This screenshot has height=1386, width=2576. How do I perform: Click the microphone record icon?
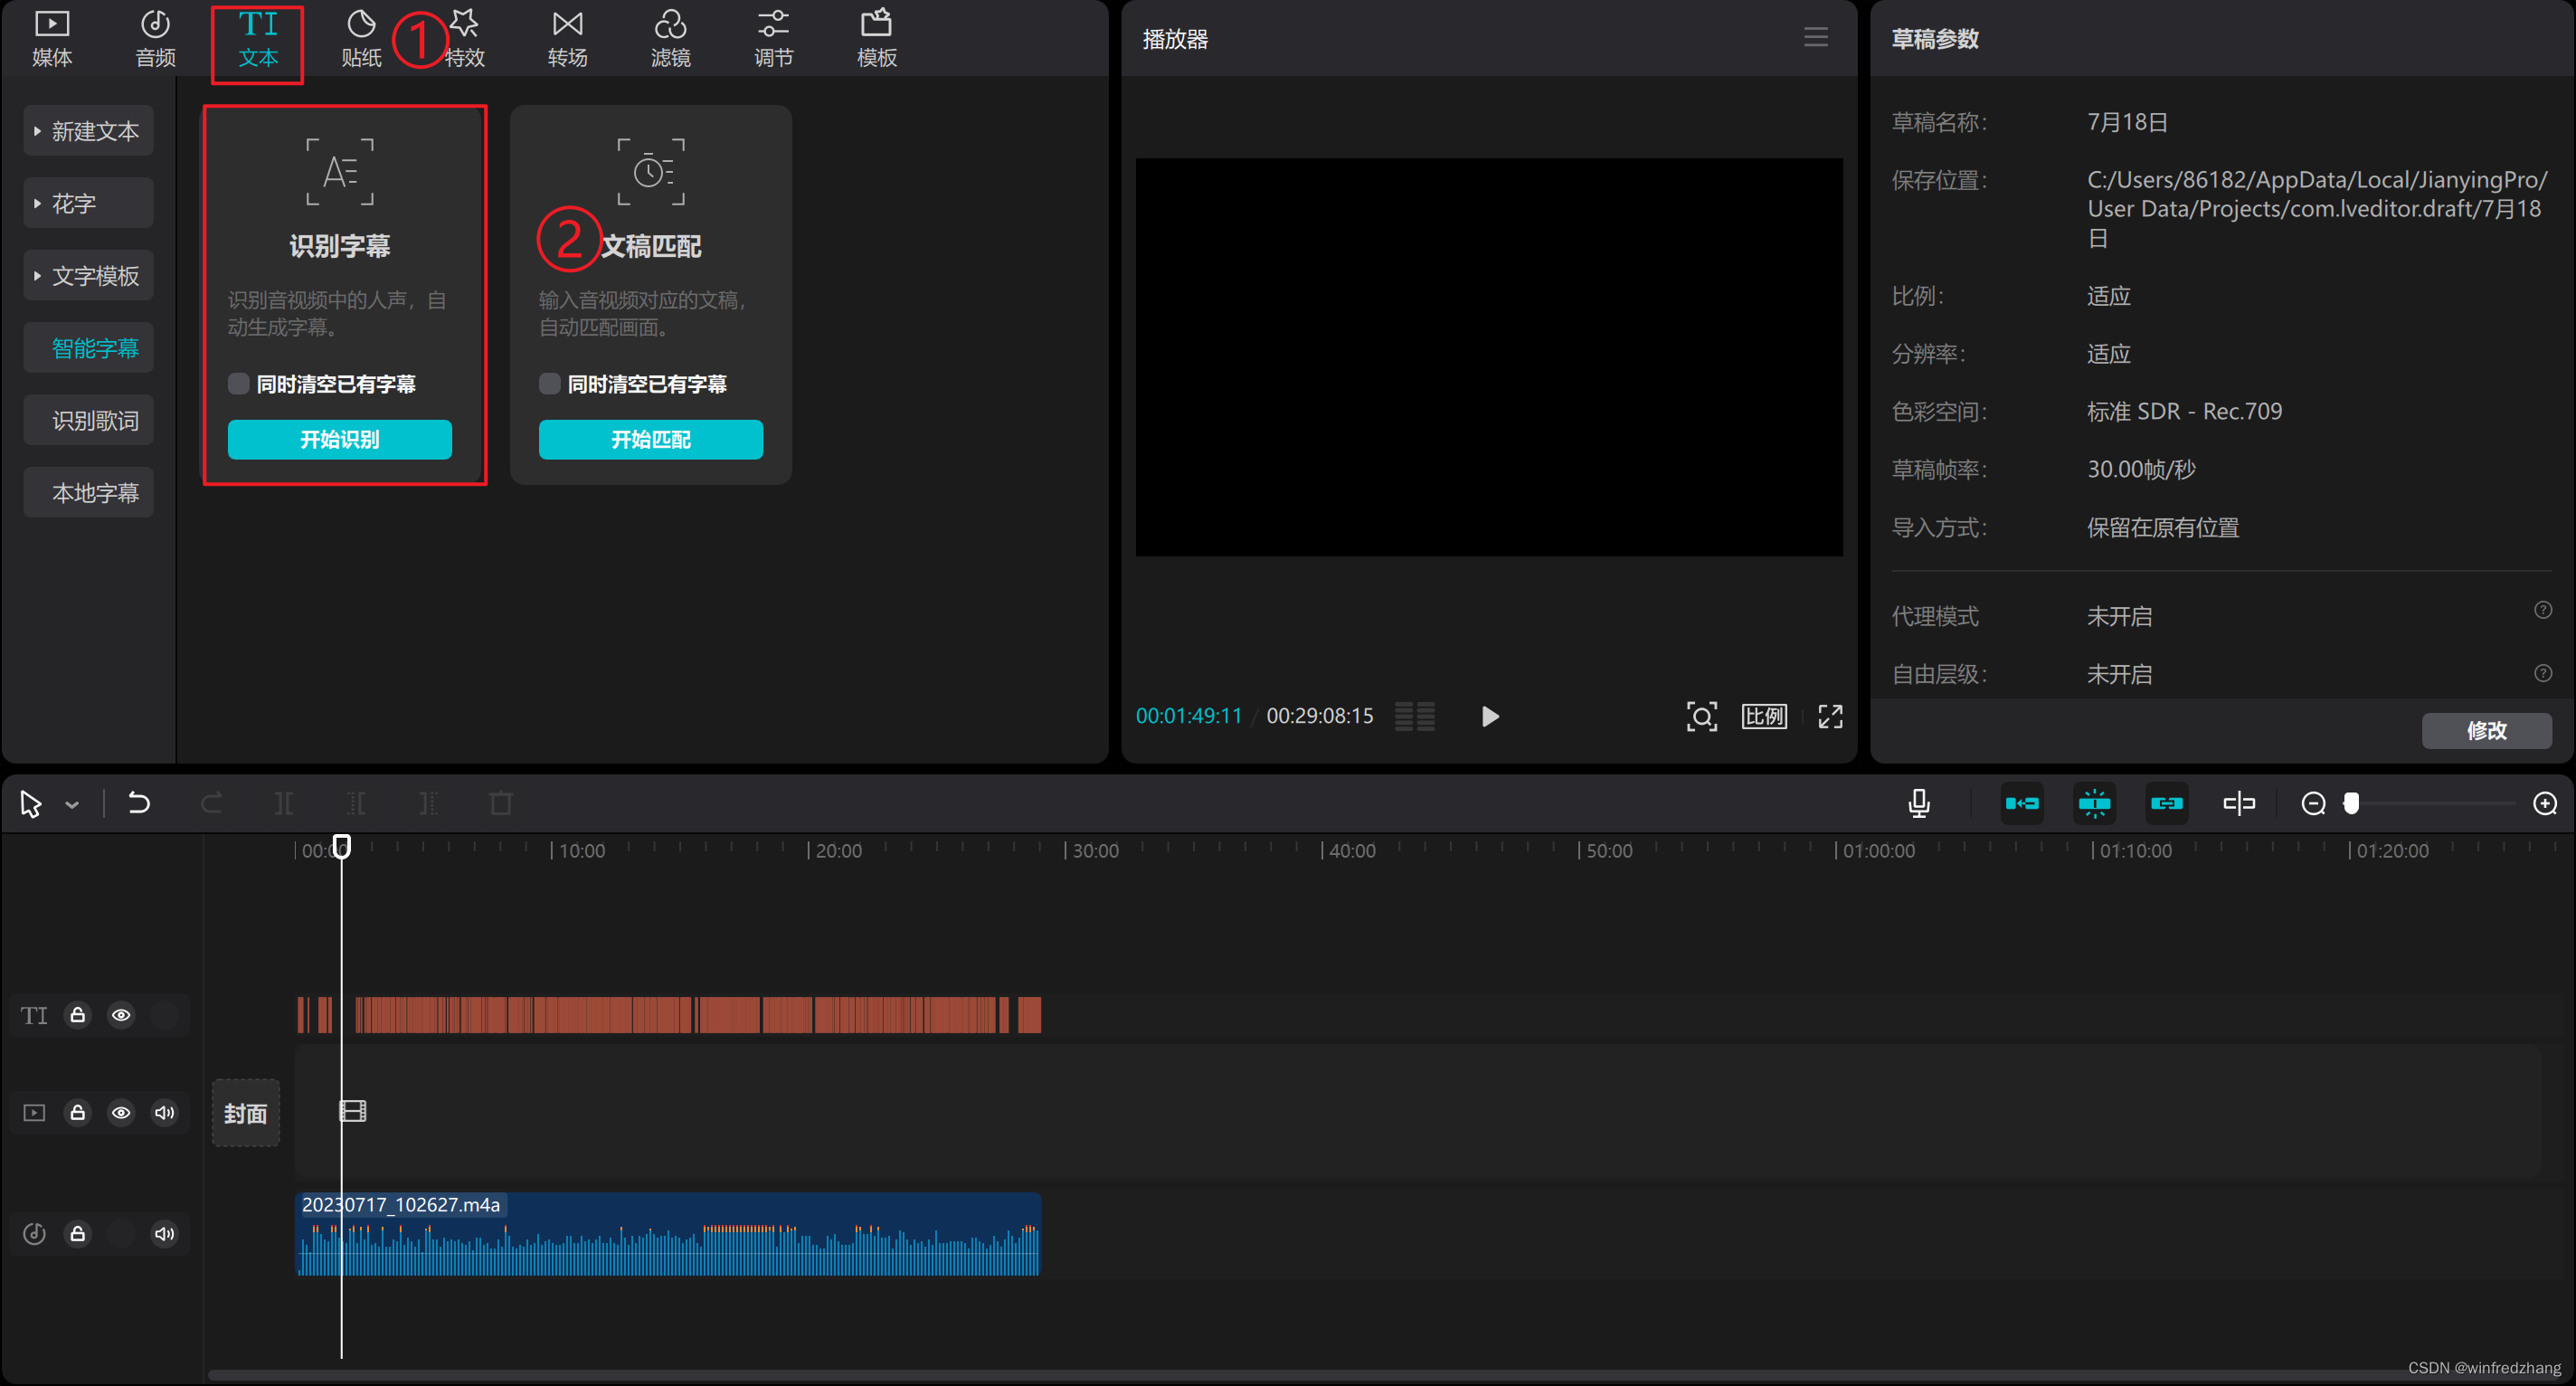click(1918, 803)
